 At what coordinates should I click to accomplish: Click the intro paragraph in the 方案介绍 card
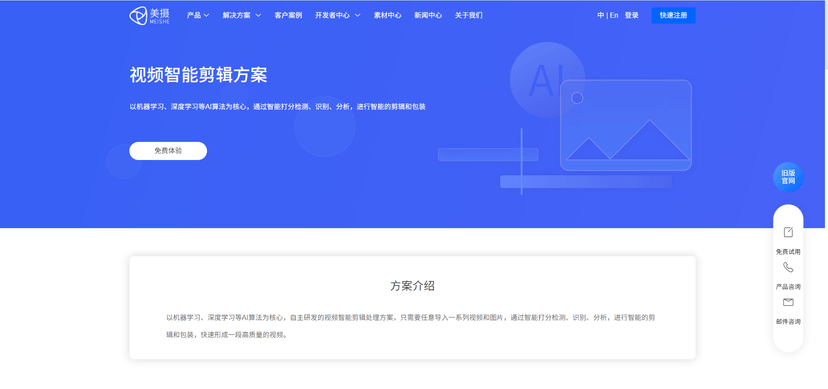411,326
